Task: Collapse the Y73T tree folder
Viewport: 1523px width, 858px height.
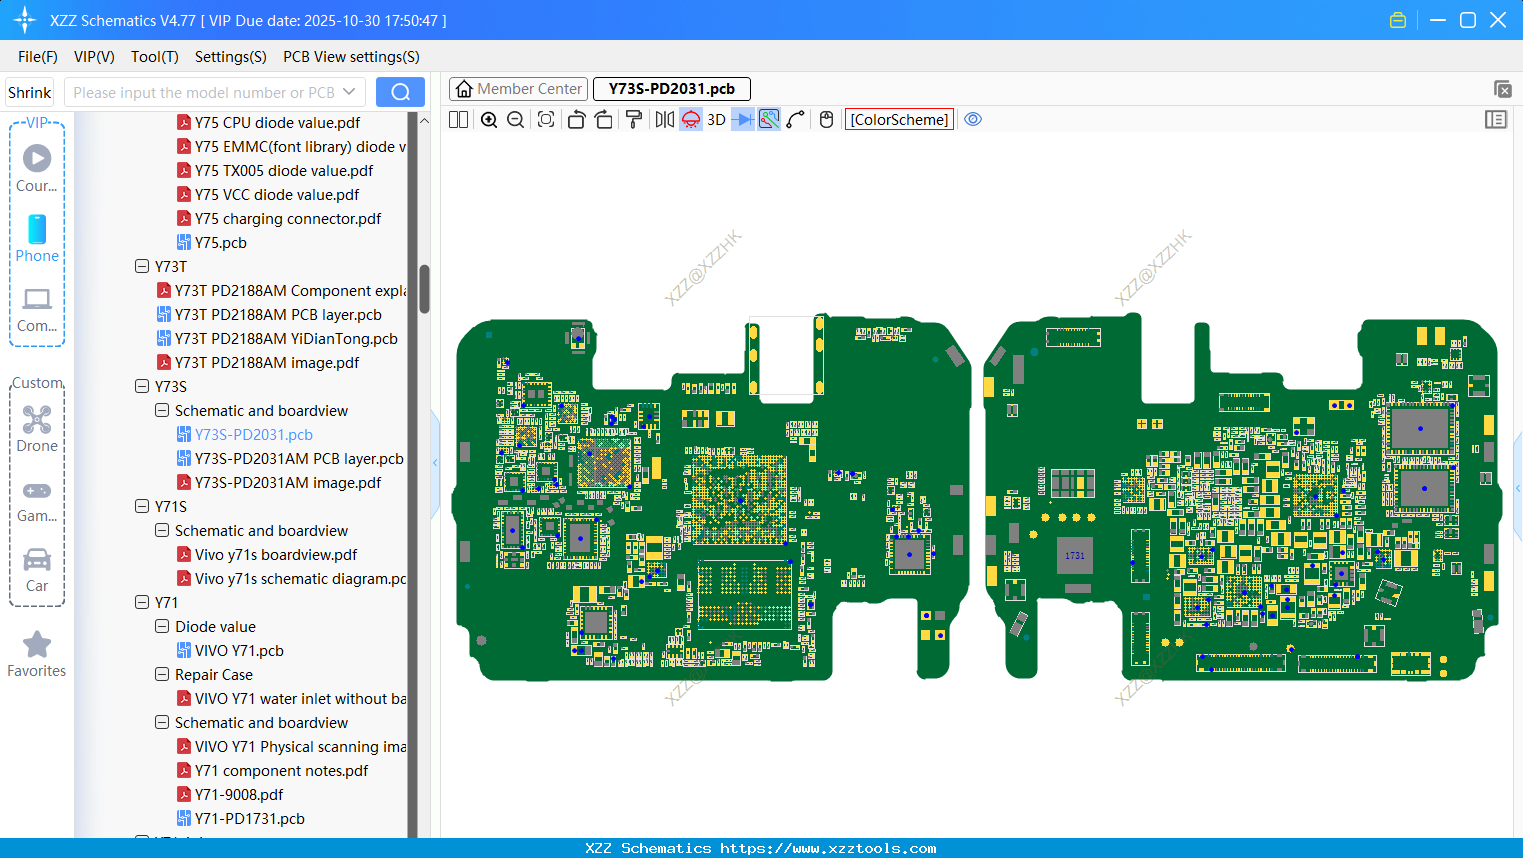Action: (142, 267)
